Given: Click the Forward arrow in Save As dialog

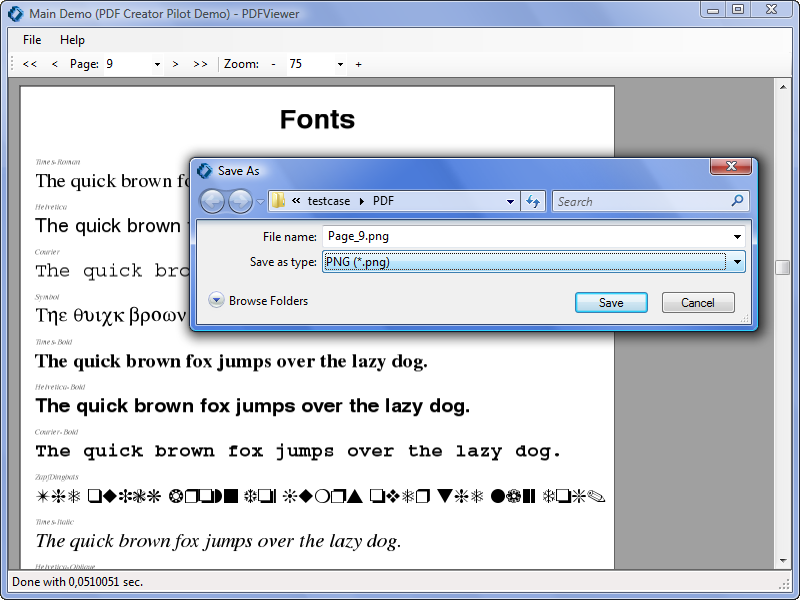Looking at the screenshot, I should pos(240,201).
